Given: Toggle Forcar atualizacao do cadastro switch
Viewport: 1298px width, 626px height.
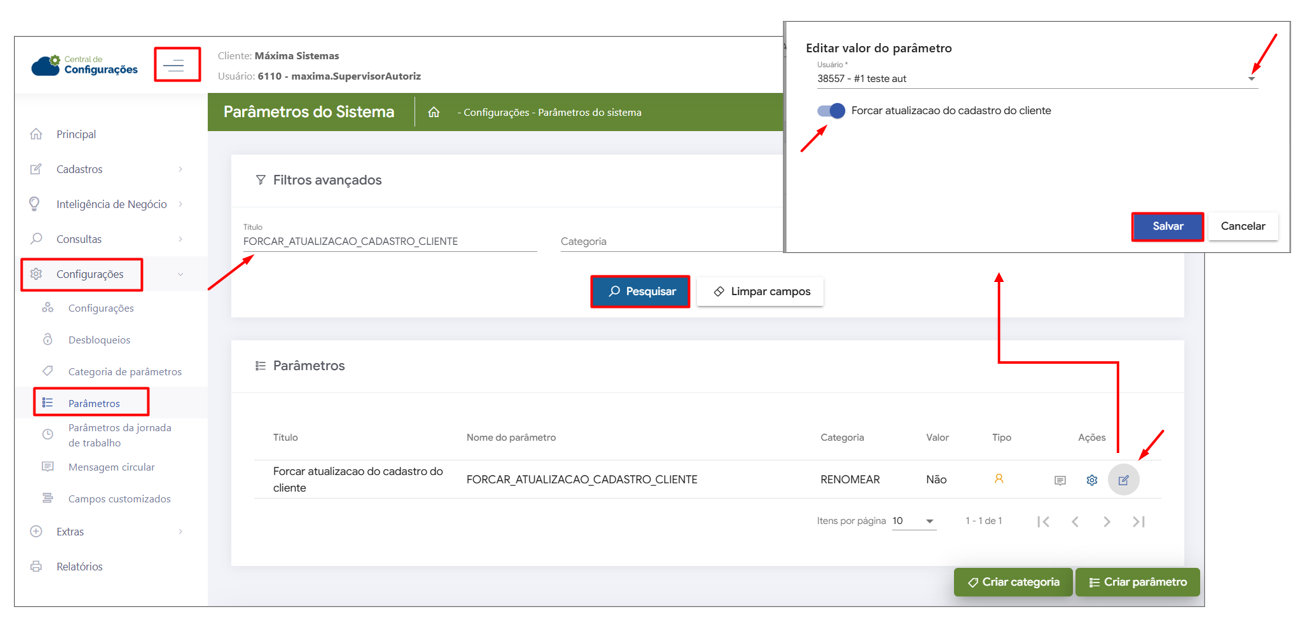Looking at the screenshot, I should (831, 111).
